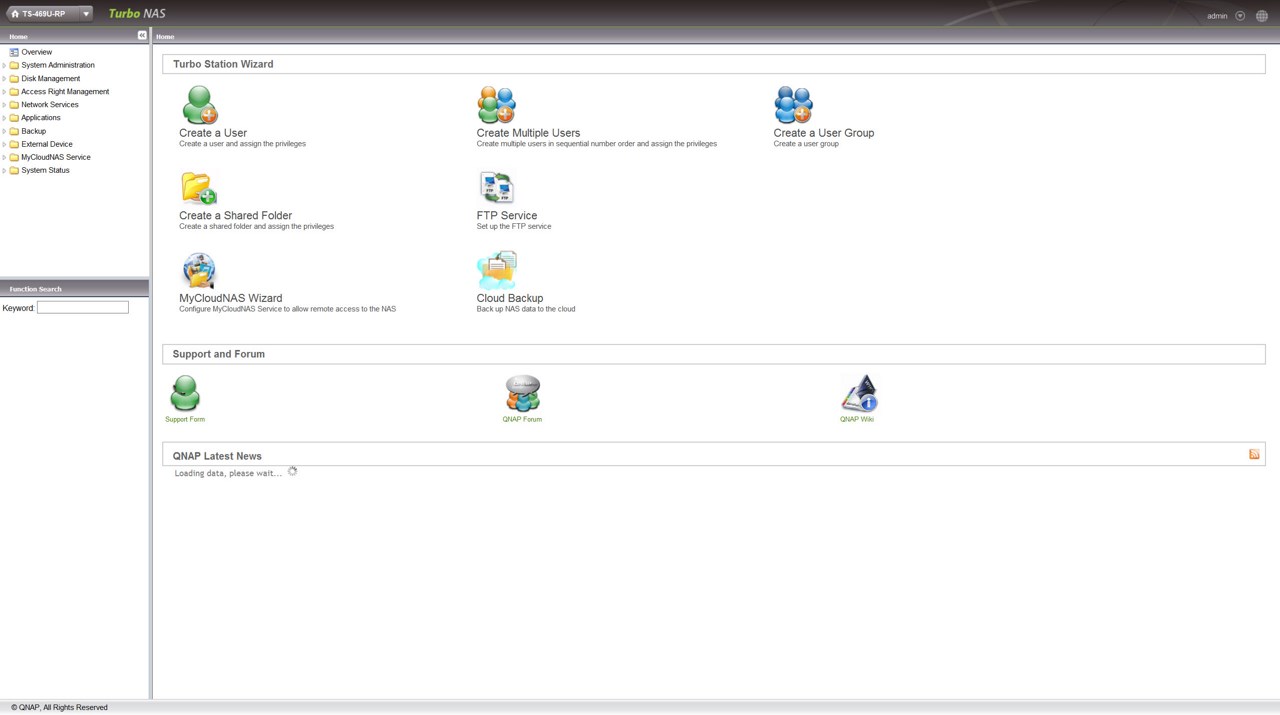Image resolution: width=1280 pixels, height=715 pixels.
Task: Click the Create Multiple Users title link
Action: (528, 133)
